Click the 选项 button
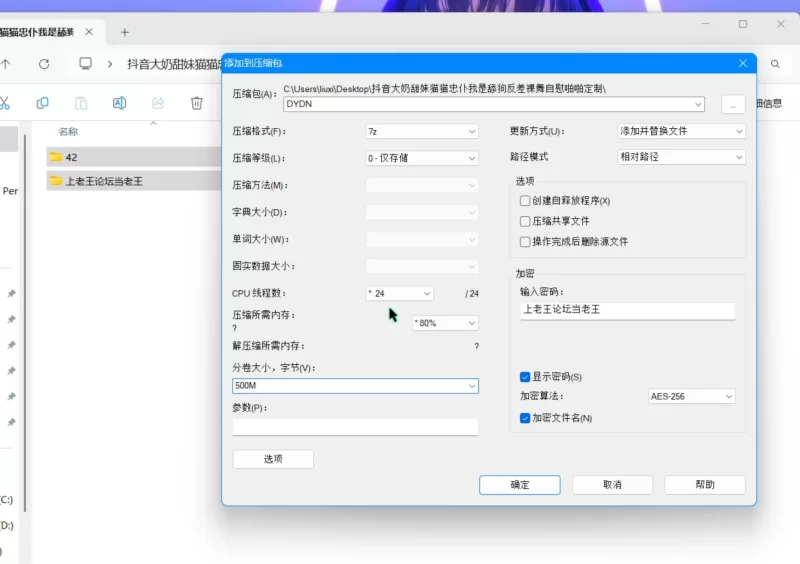 273,459
